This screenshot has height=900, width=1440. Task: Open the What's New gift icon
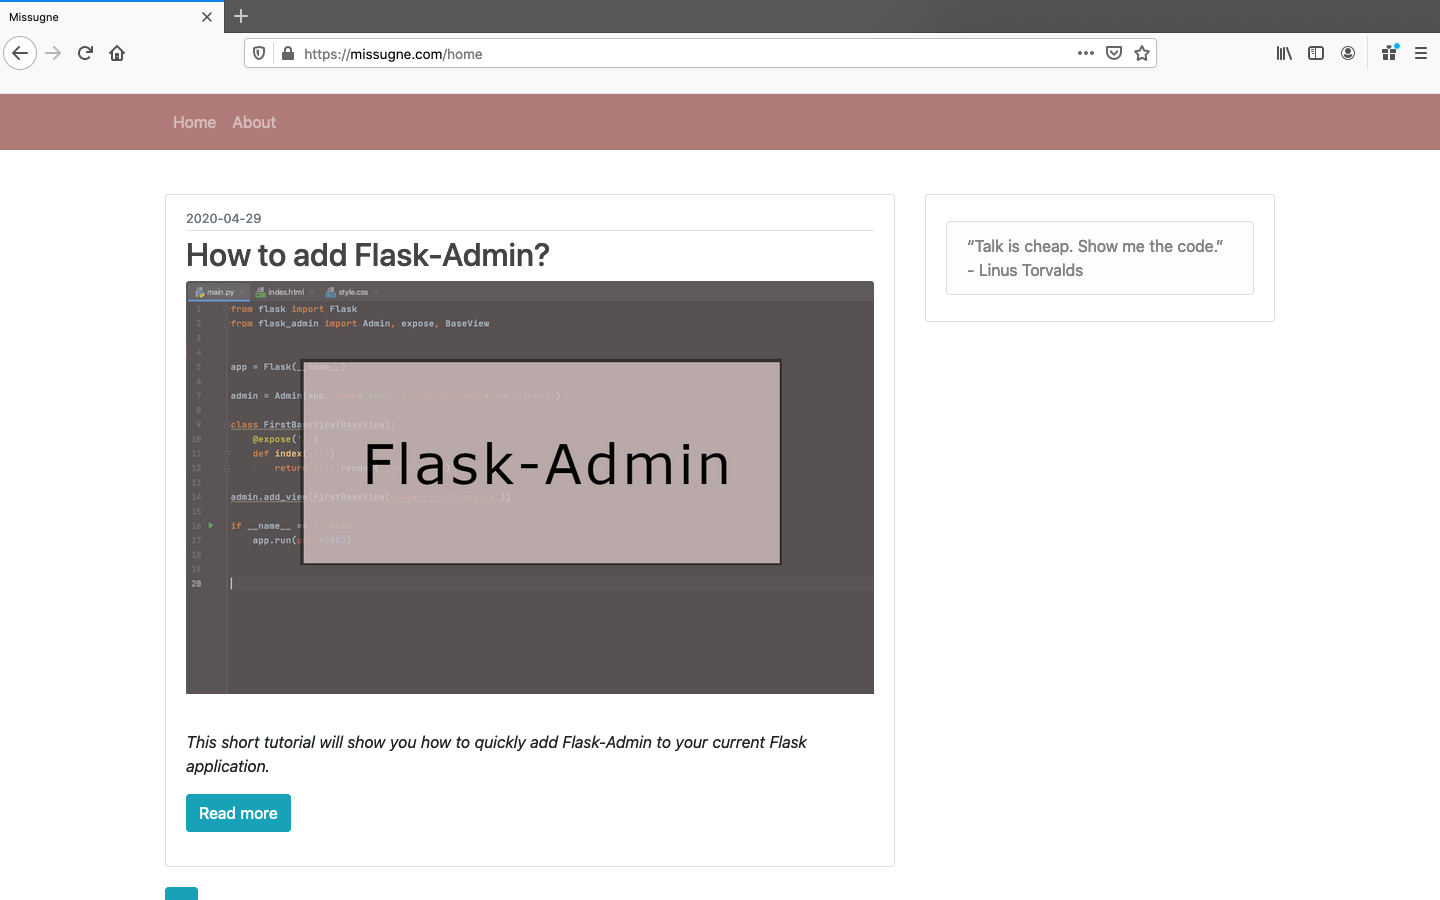coord(1389,53)
